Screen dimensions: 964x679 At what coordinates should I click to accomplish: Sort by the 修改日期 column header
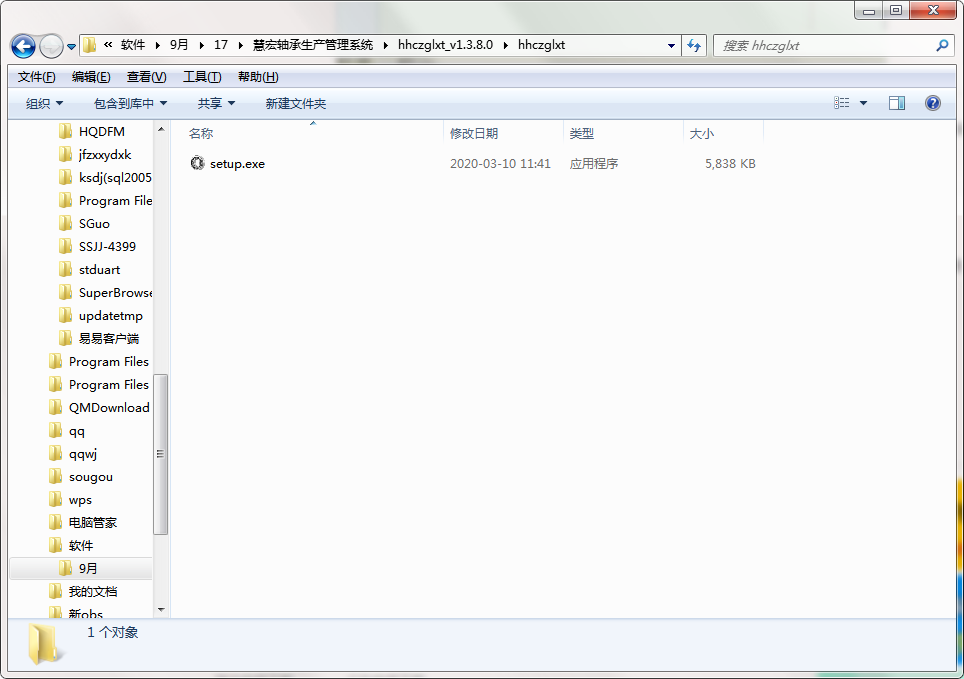pyautogui.click(x=474, y=133)
